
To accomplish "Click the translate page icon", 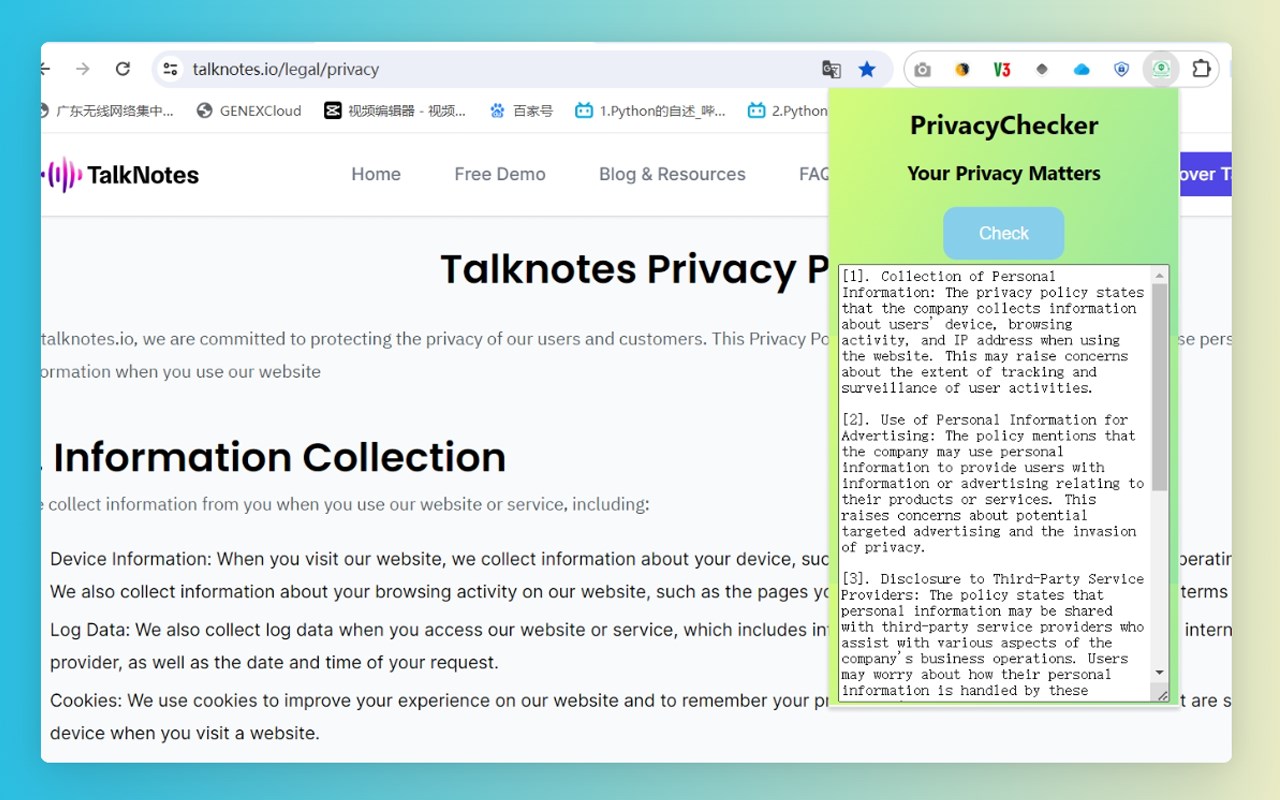I will pyautogui.click(x=831, y=69).
